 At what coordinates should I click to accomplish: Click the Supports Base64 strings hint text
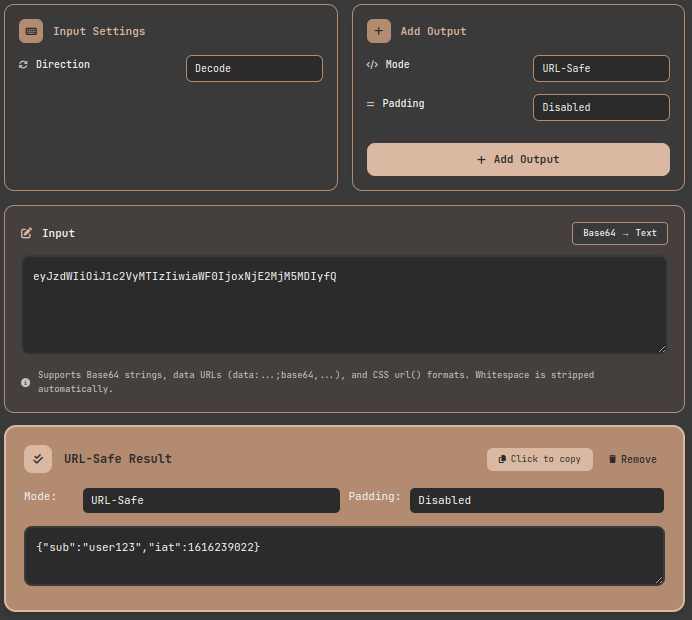(x=316, y=382)
